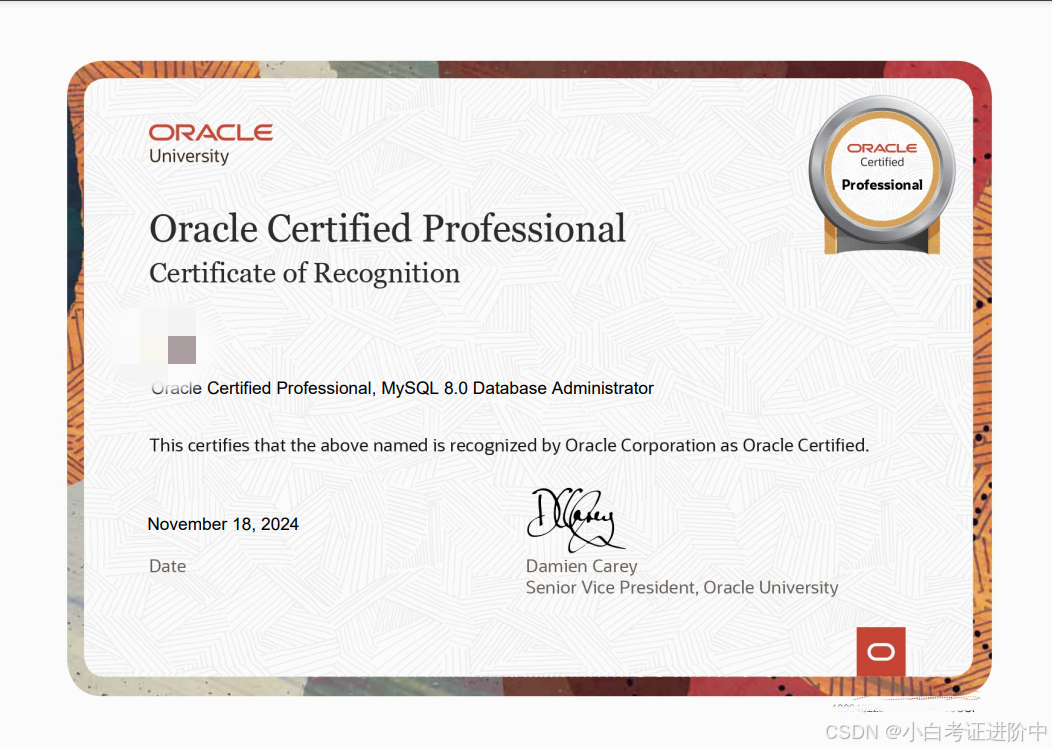Click the 'Date' label
Image resolution: width=1052 pixels, height=749 pixels.
(168, 566)
